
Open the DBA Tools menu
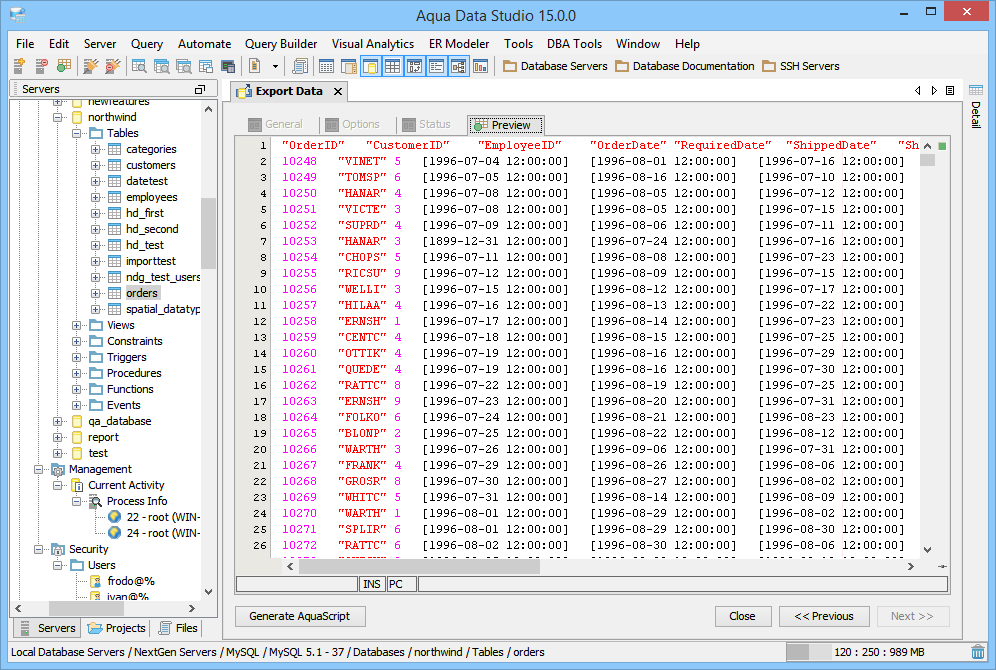point(574,44)
